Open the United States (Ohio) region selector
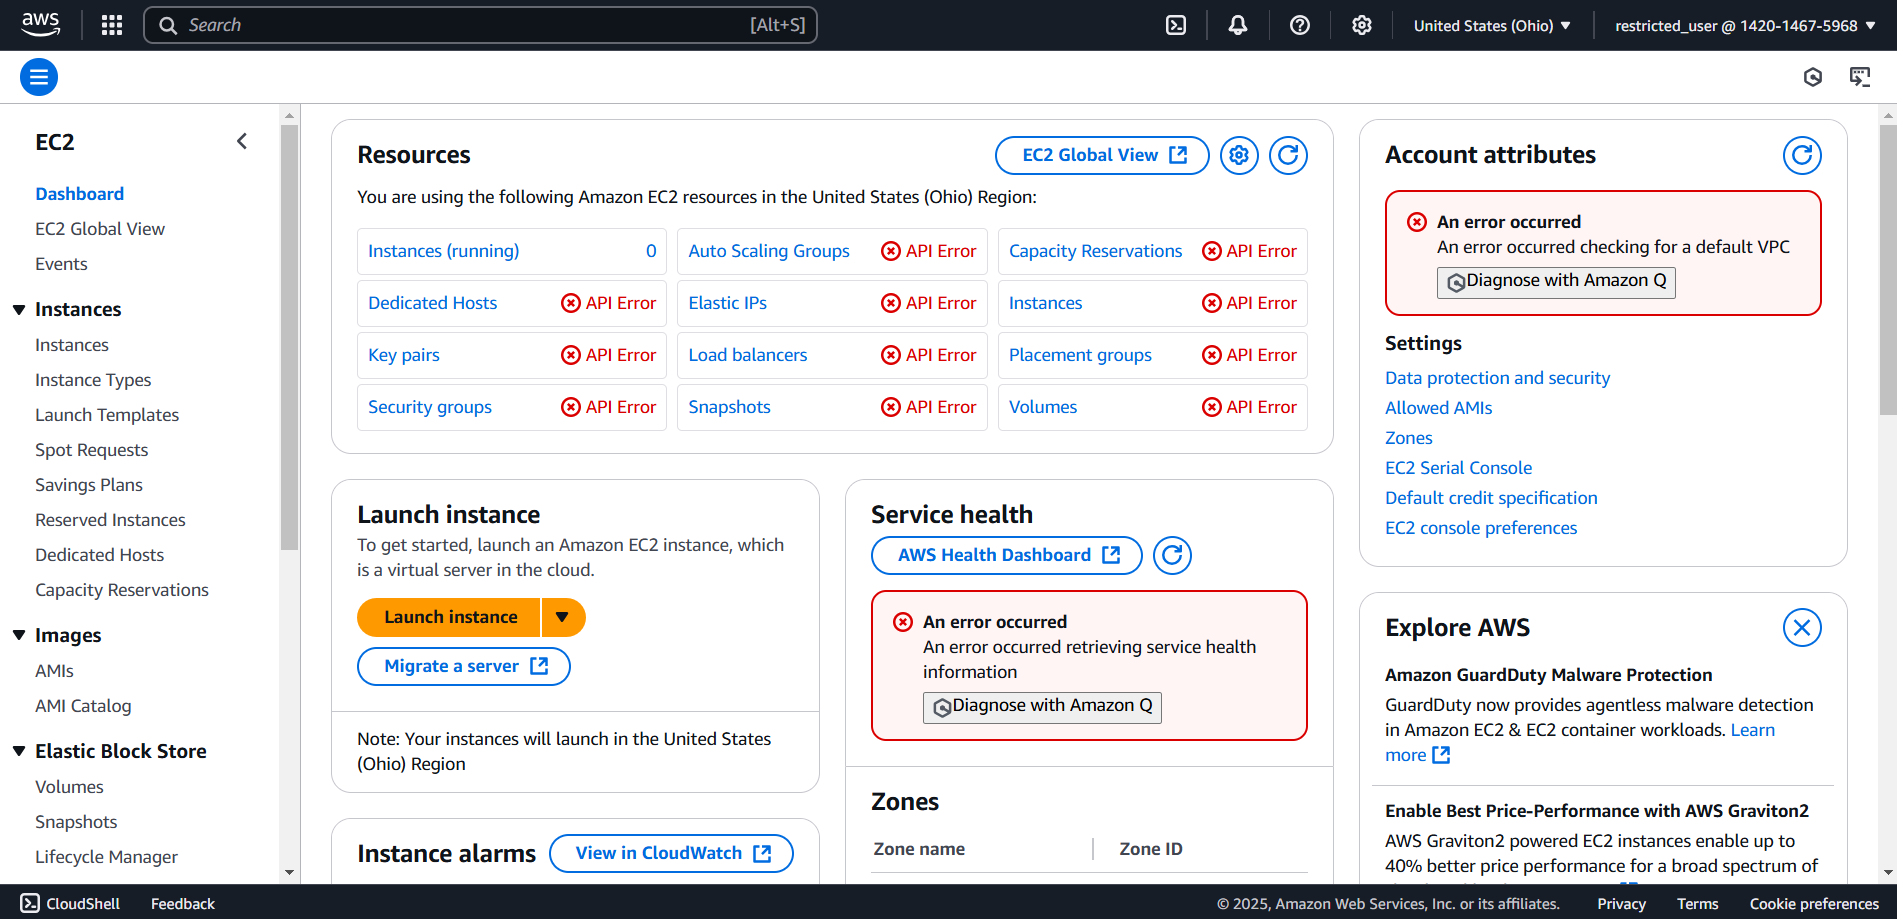The image size is (1897, 919). 1492,25
